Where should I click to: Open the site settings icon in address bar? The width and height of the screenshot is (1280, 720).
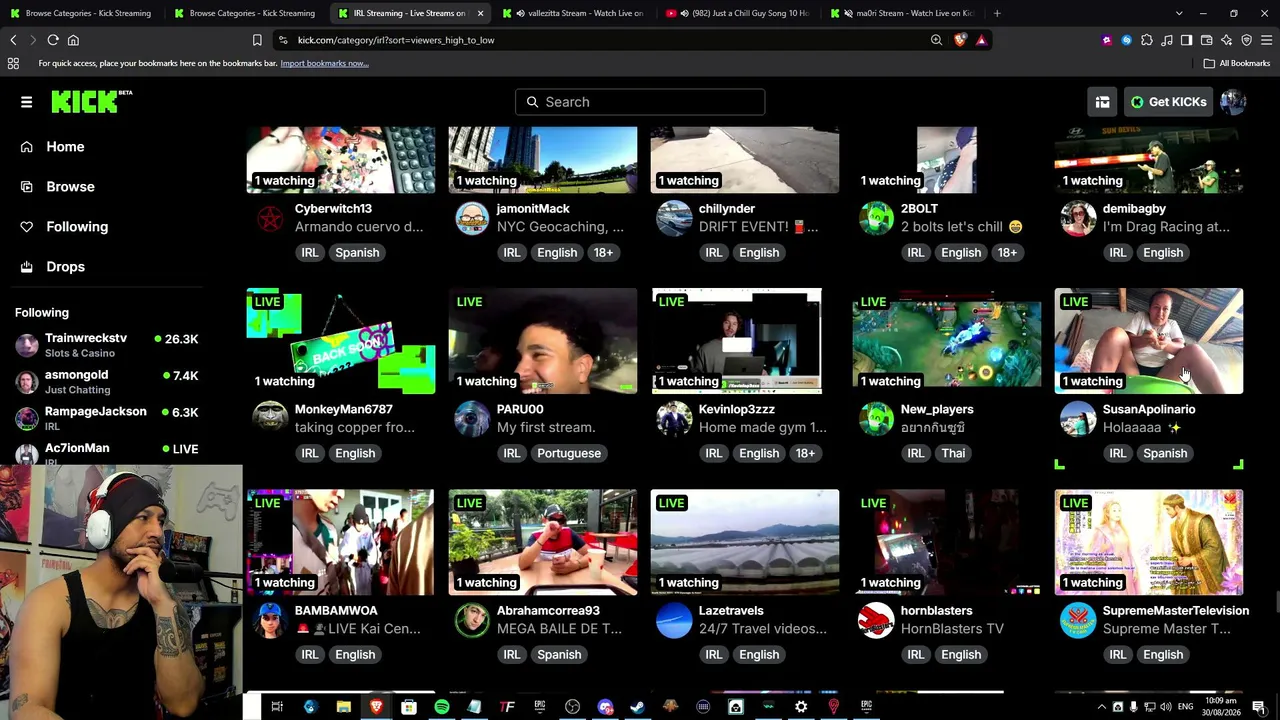283,40
